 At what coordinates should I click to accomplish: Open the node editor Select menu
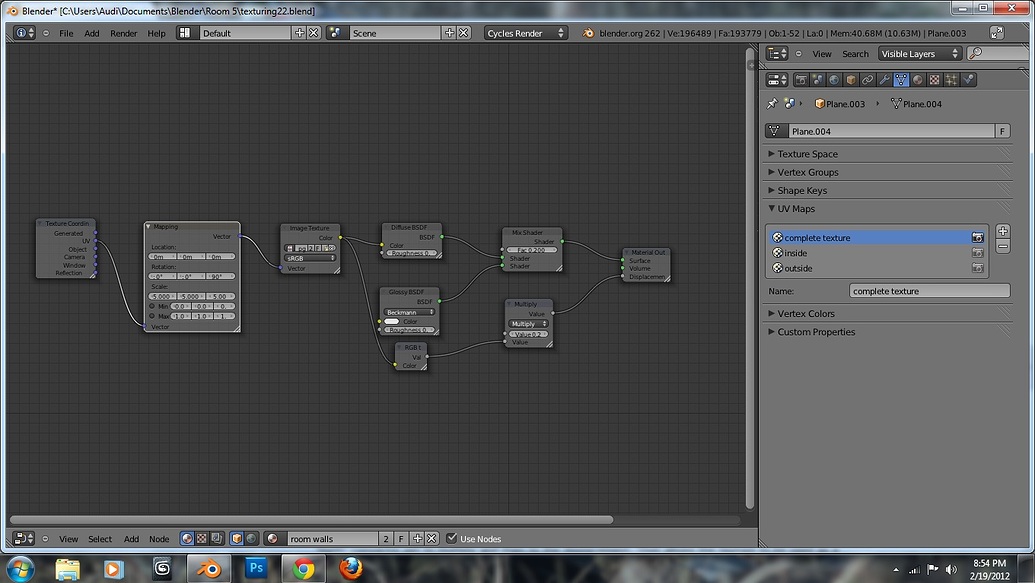100,539
